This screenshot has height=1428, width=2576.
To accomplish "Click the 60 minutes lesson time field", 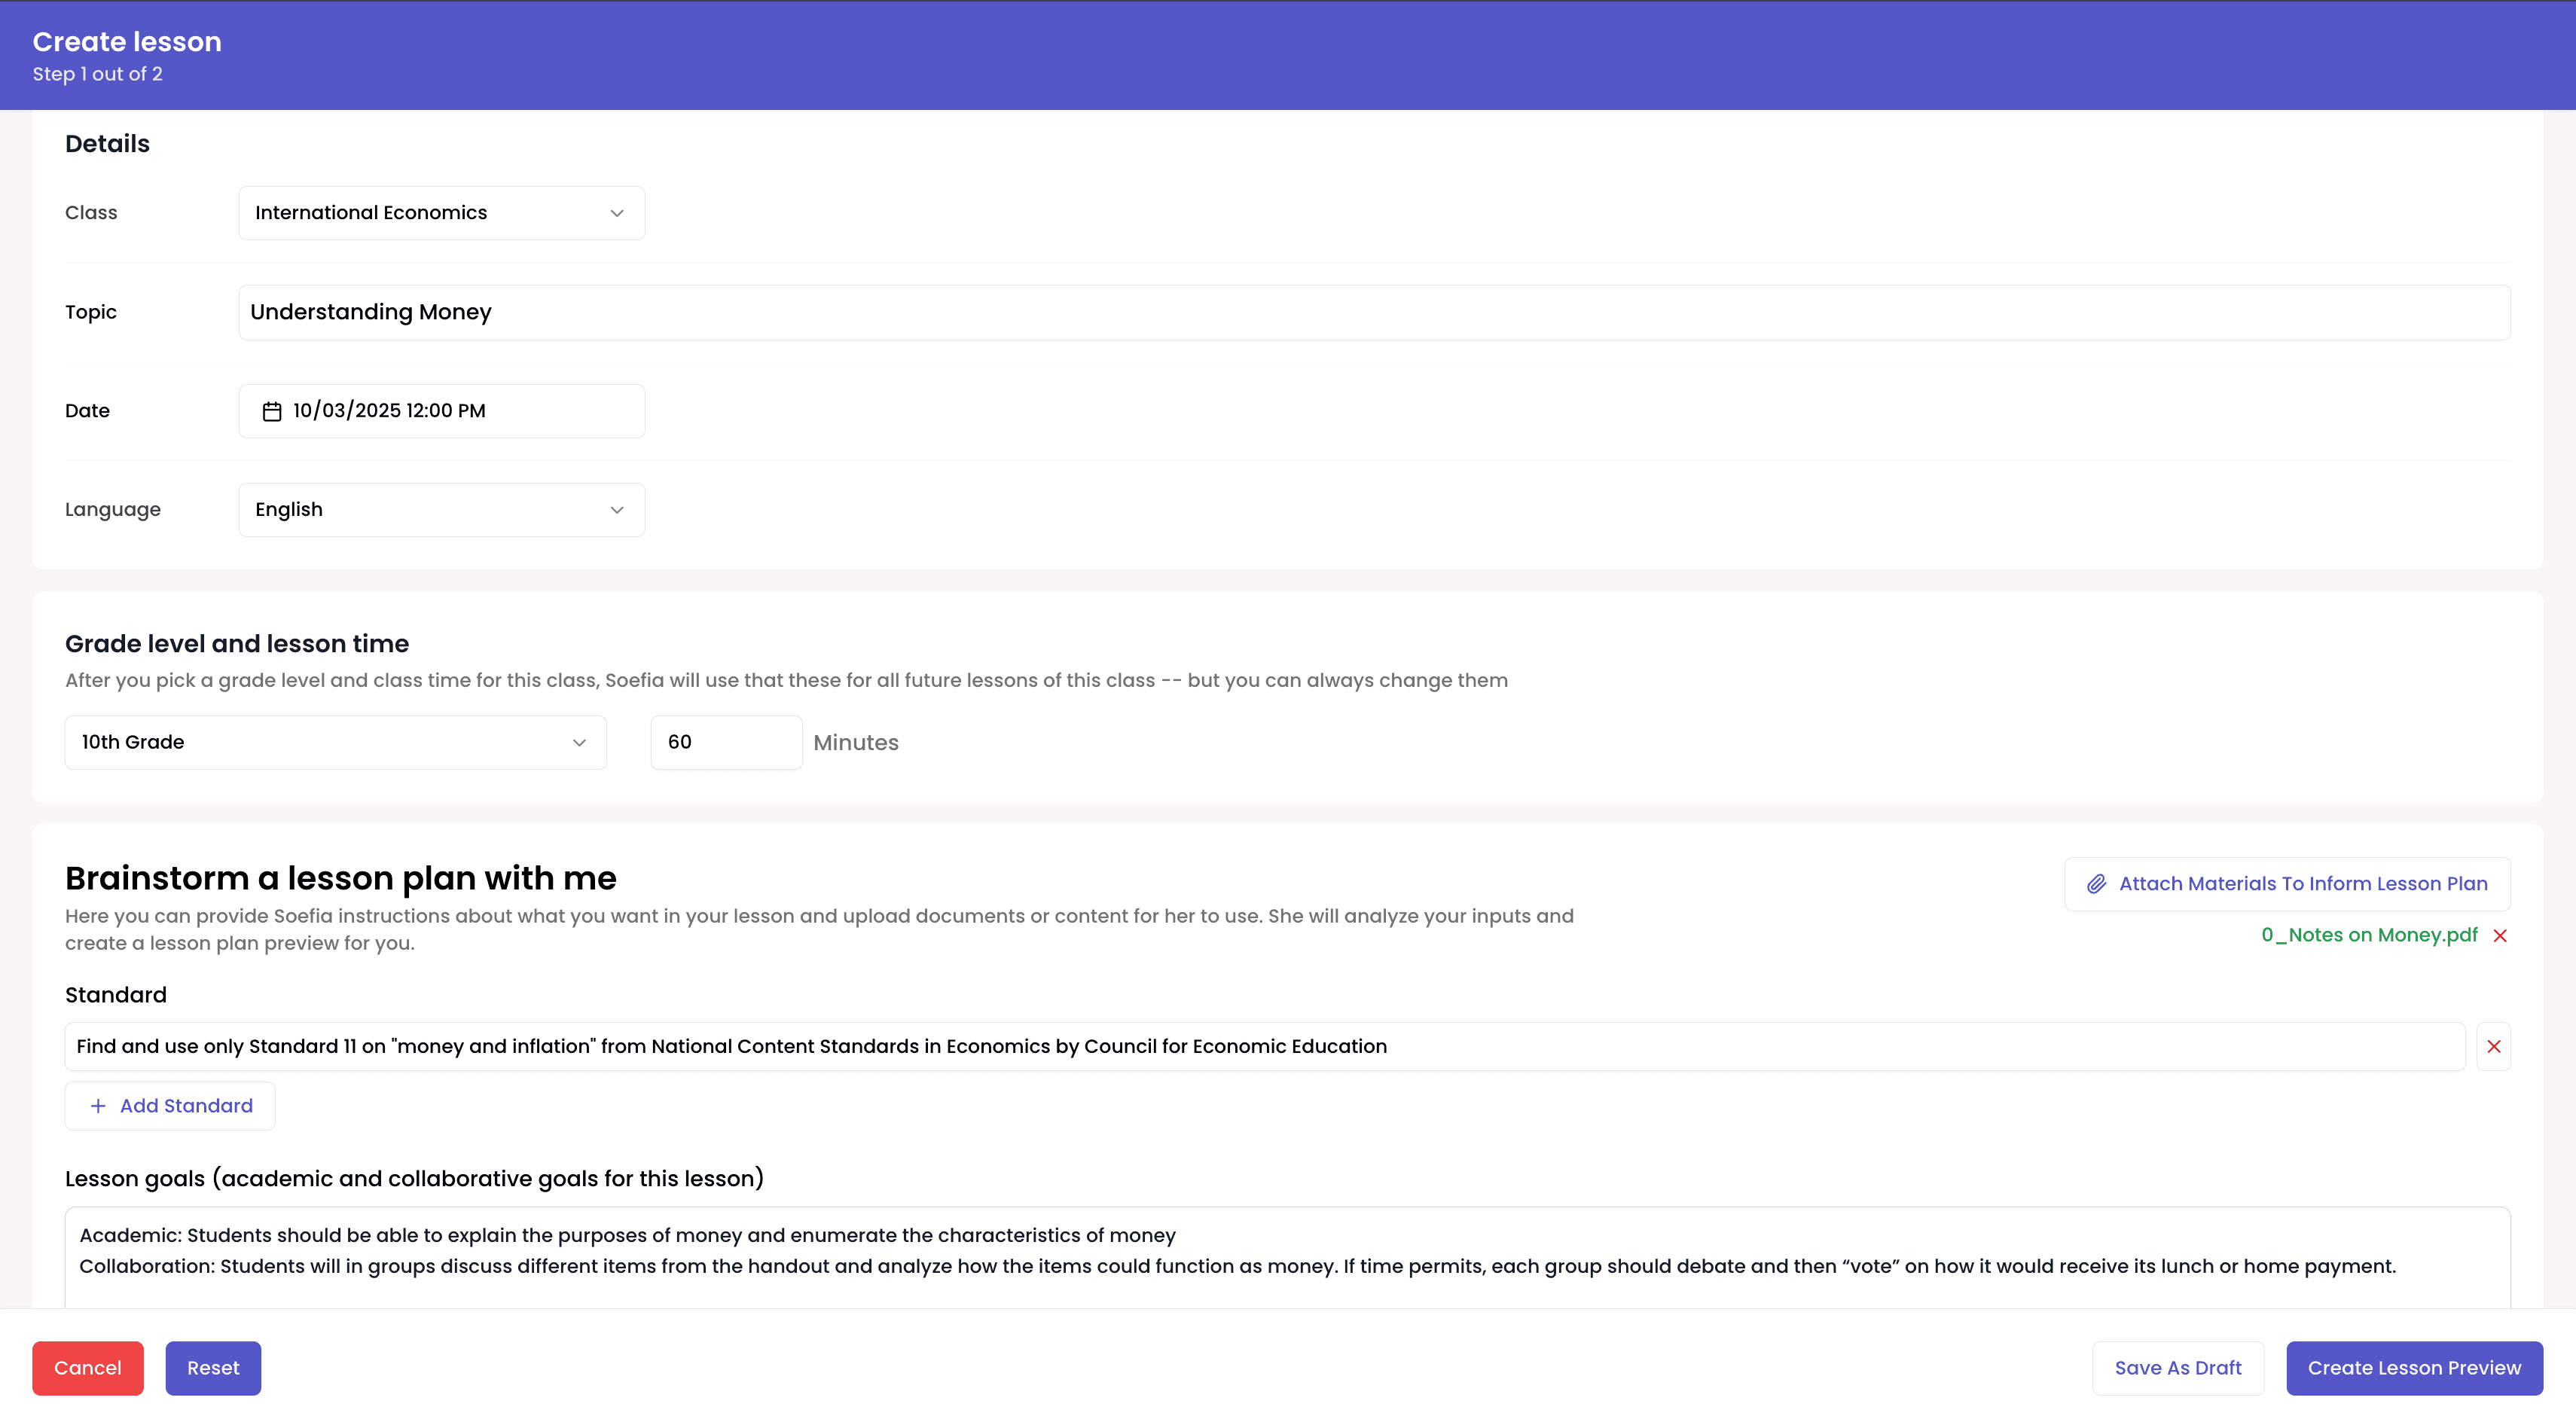I will pos(725,742).
